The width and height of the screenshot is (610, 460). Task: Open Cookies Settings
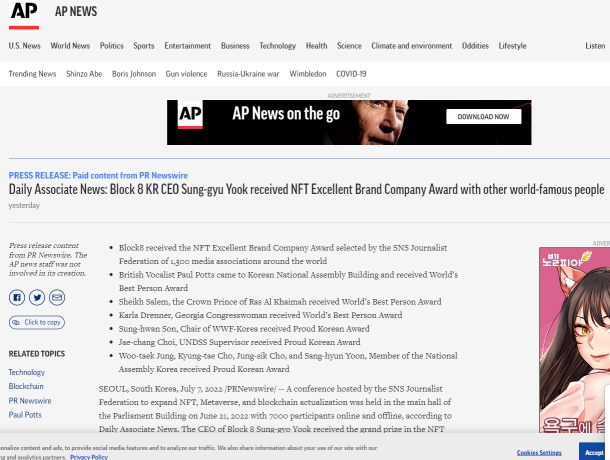pos(539,453)
